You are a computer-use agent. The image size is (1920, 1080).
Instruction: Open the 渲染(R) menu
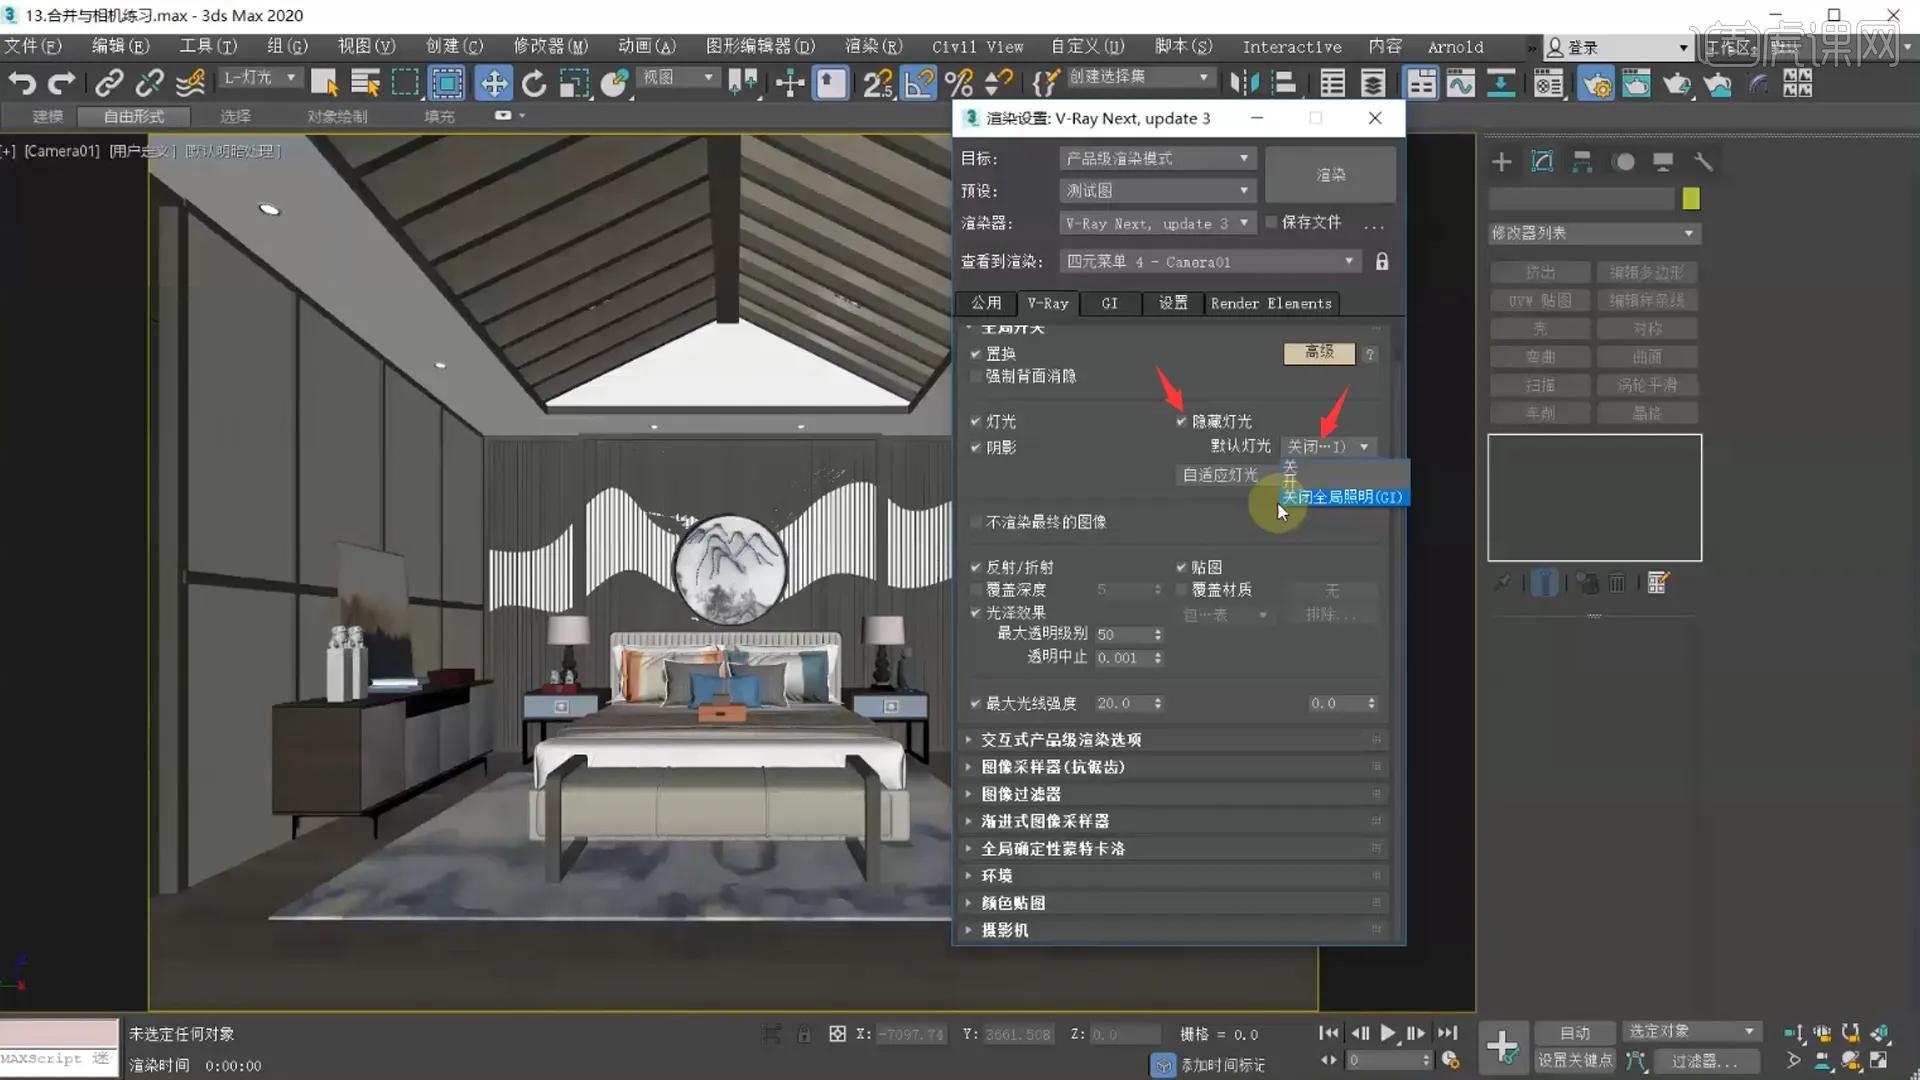click(x=872, y=47)
